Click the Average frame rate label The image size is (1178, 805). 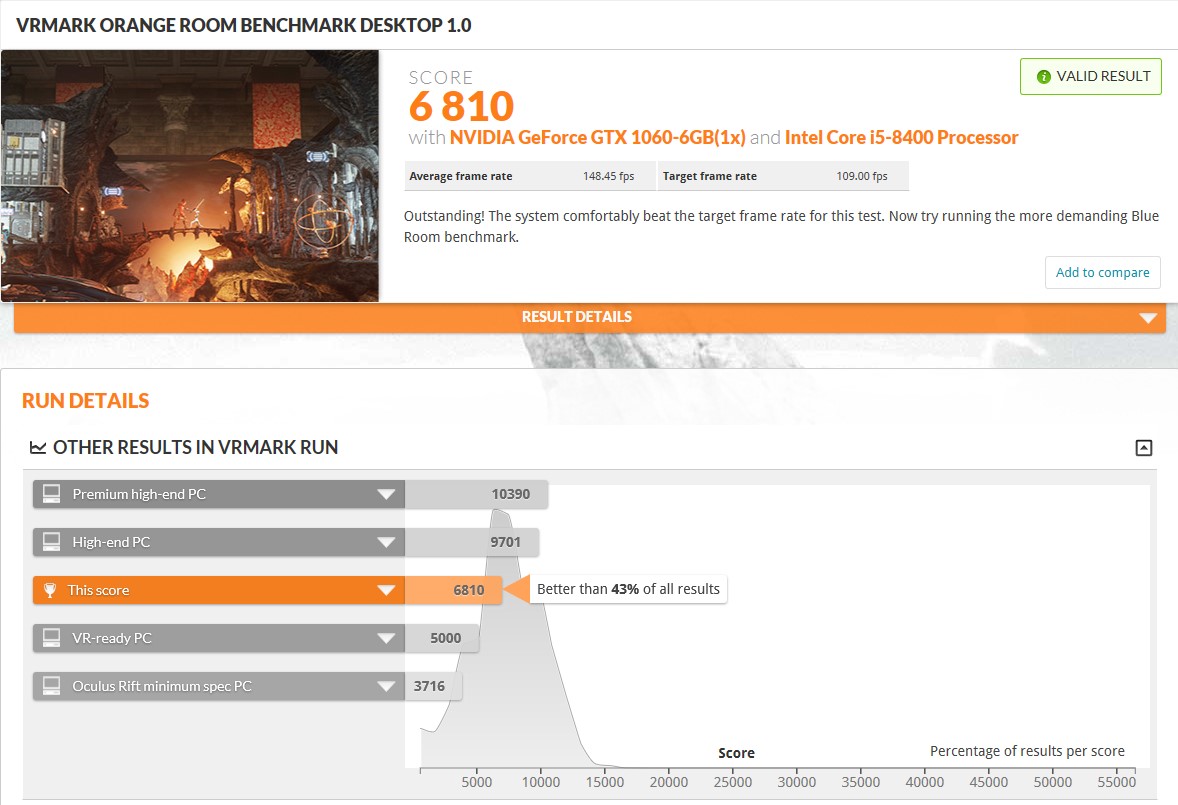coord(461,176)
